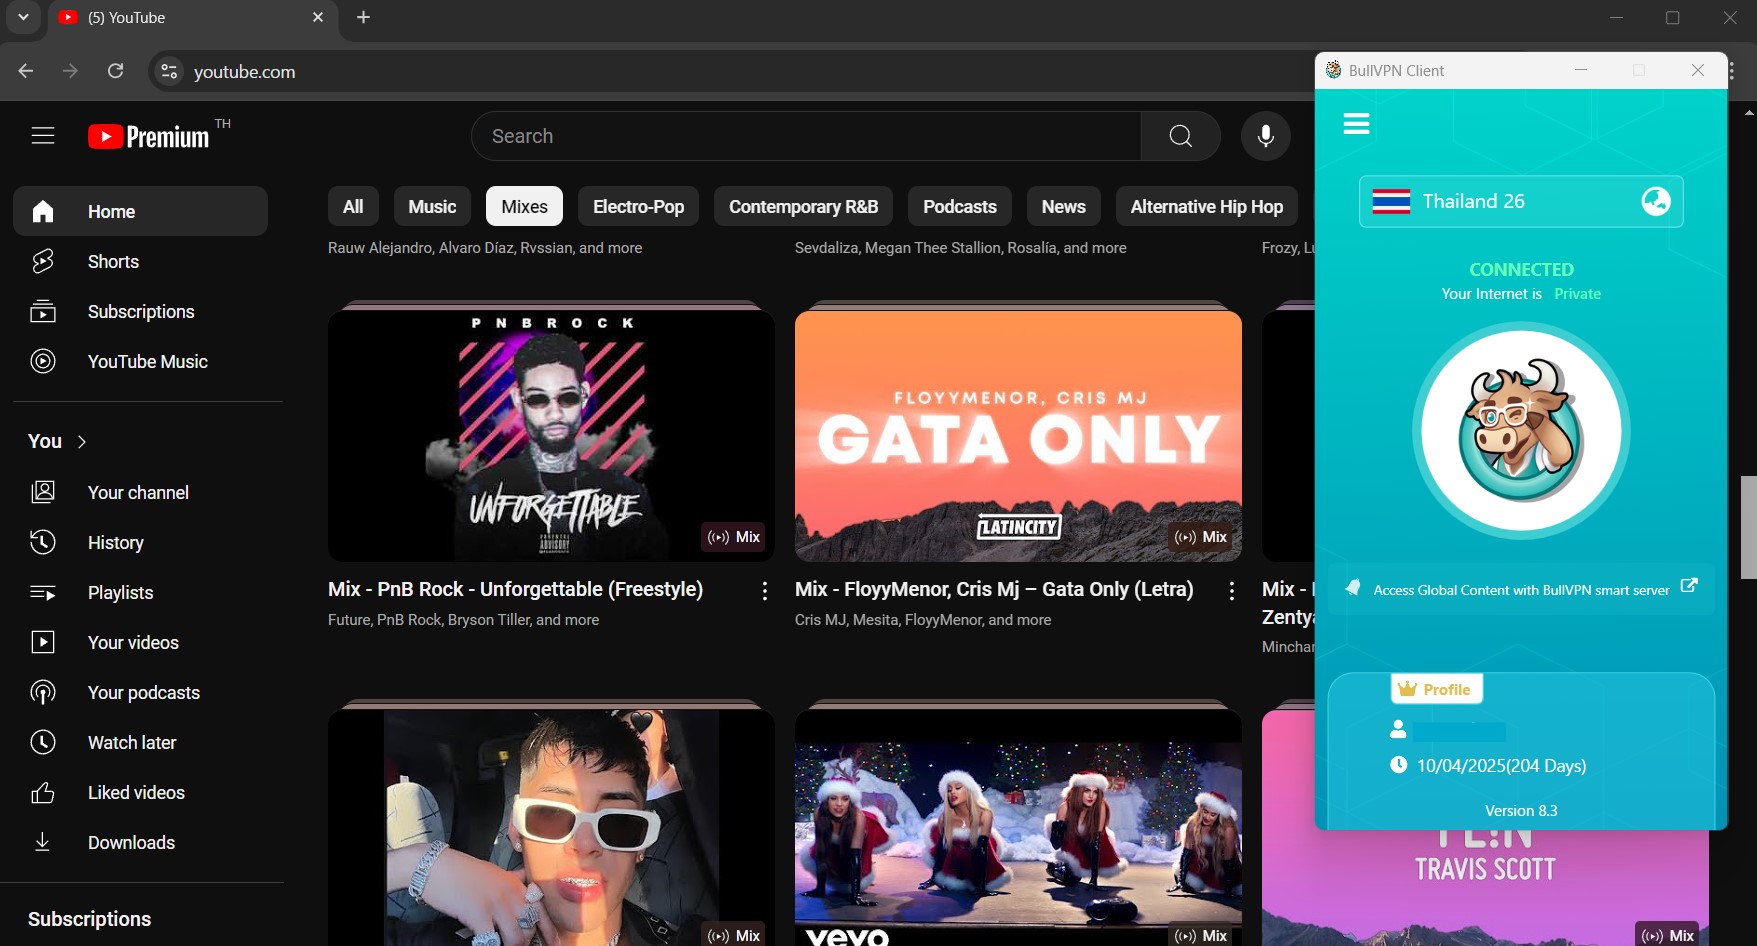Open the Travis Scott mix thumbnail
Screen dimensions: 1757x946
click(1485, 888)
